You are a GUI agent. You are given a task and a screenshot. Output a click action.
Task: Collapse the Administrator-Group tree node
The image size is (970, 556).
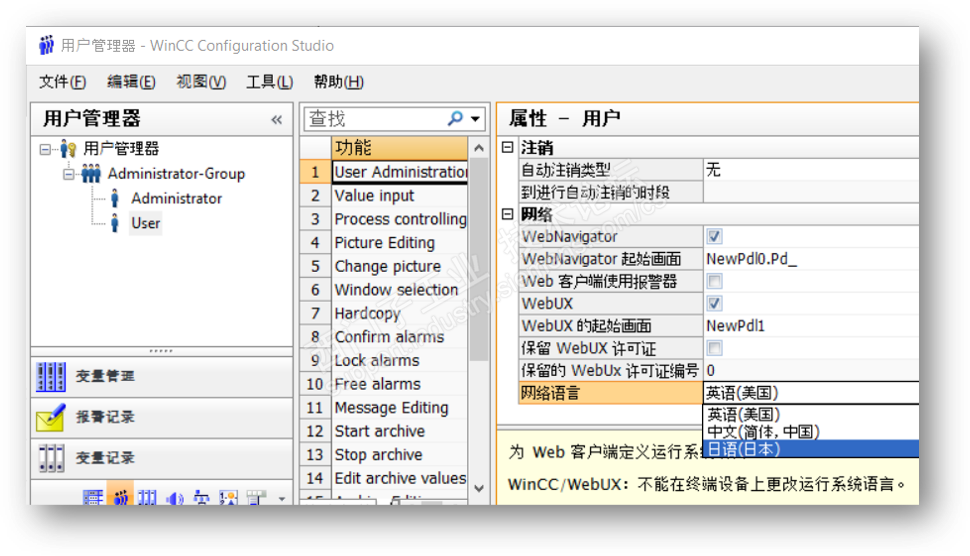69,174
